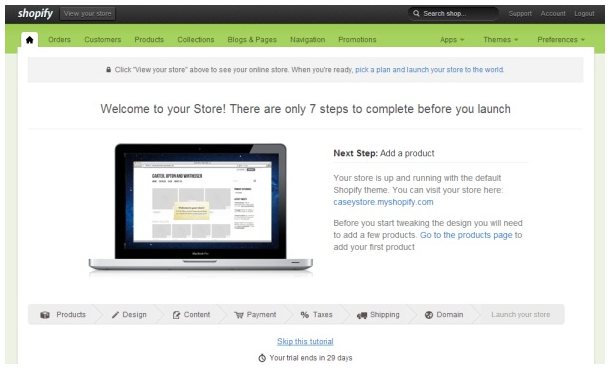Select the Payment step label
This screenshot has height=374, width=612.
pos(261,315)
